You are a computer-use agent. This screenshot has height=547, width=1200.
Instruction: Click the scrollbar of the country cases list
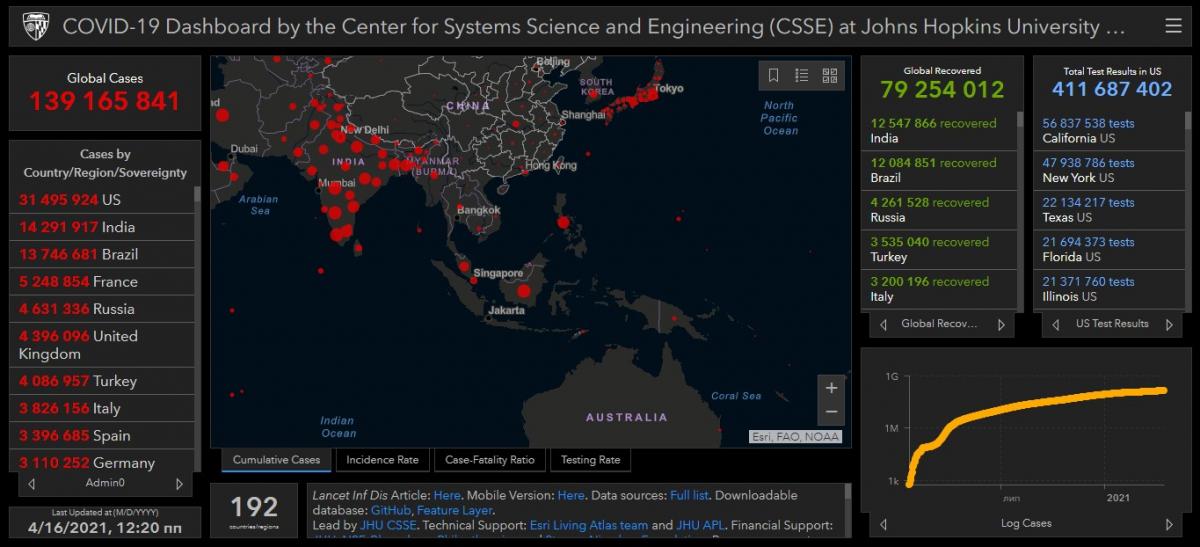pos(197,300)
